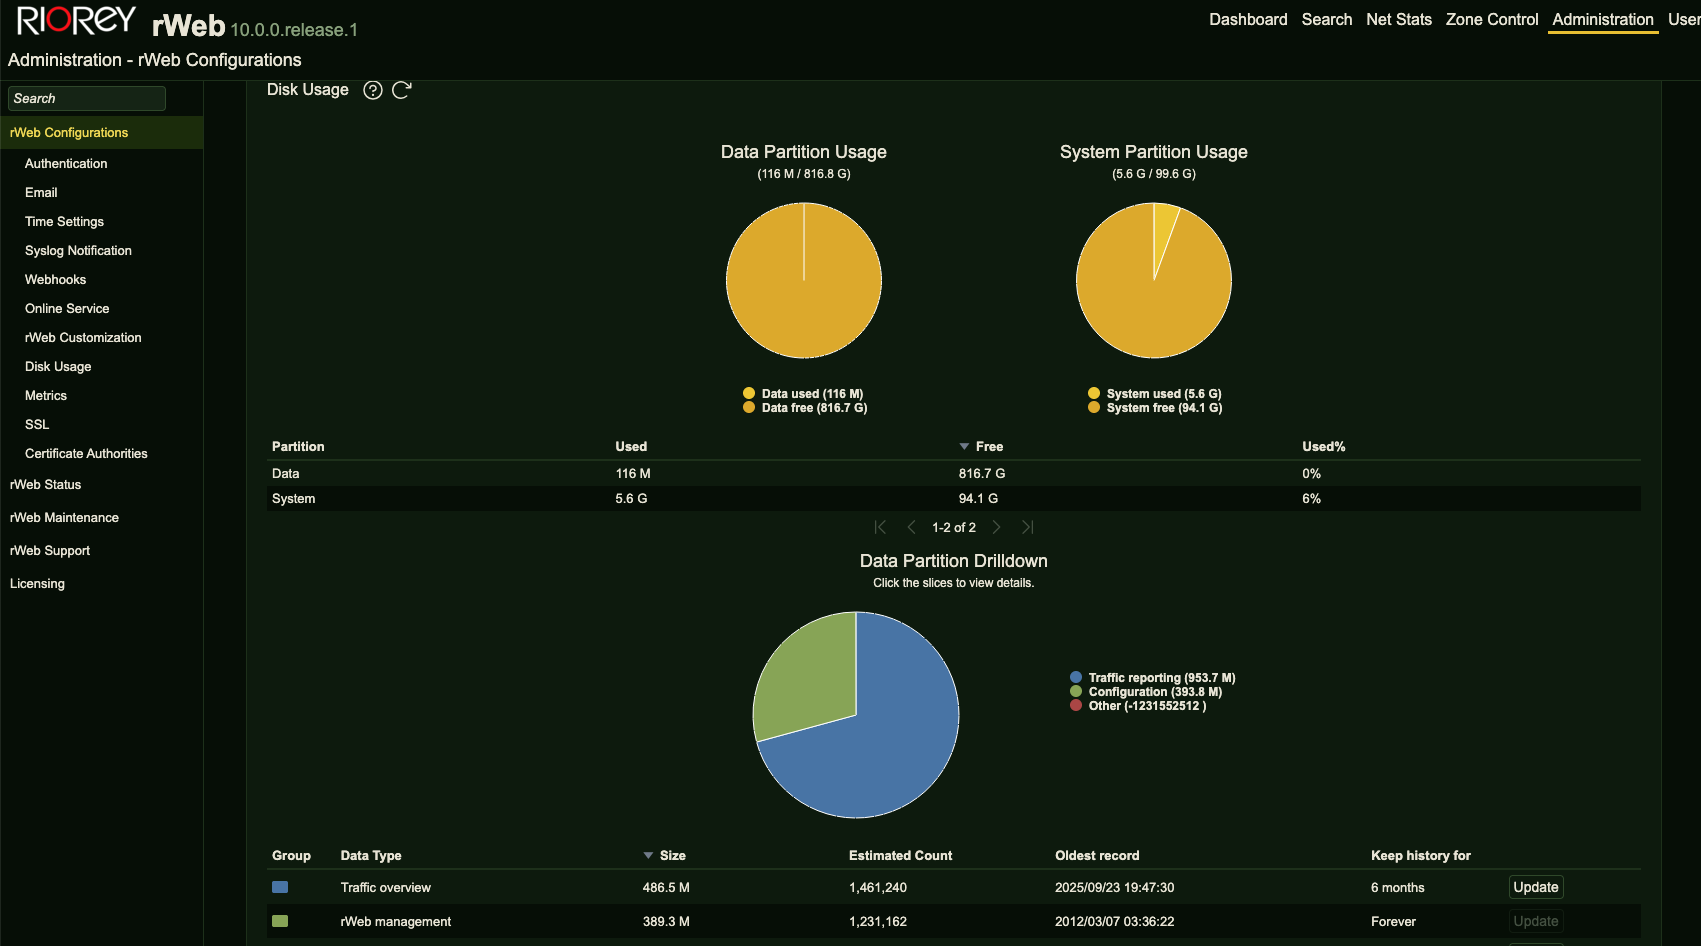Screen dimensions: 1701x946
Task: Click the RioRey logo
Action: pos(76,21)
